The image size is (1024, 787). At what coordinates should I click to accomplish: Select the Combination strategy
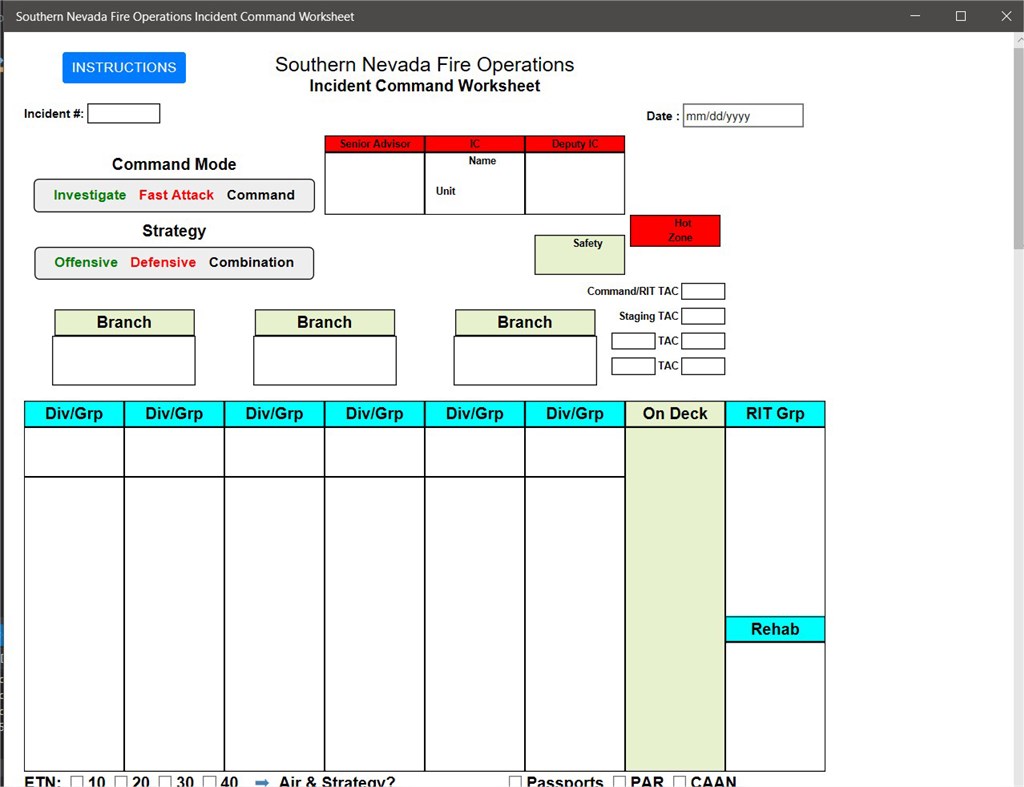pyautogui.click(x=252, y=262)
